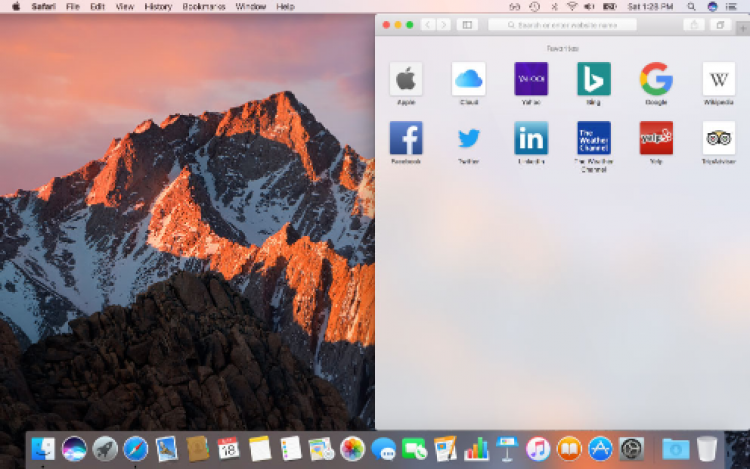Open the Bluetooth status menu
750x469 pixels.
554,7
